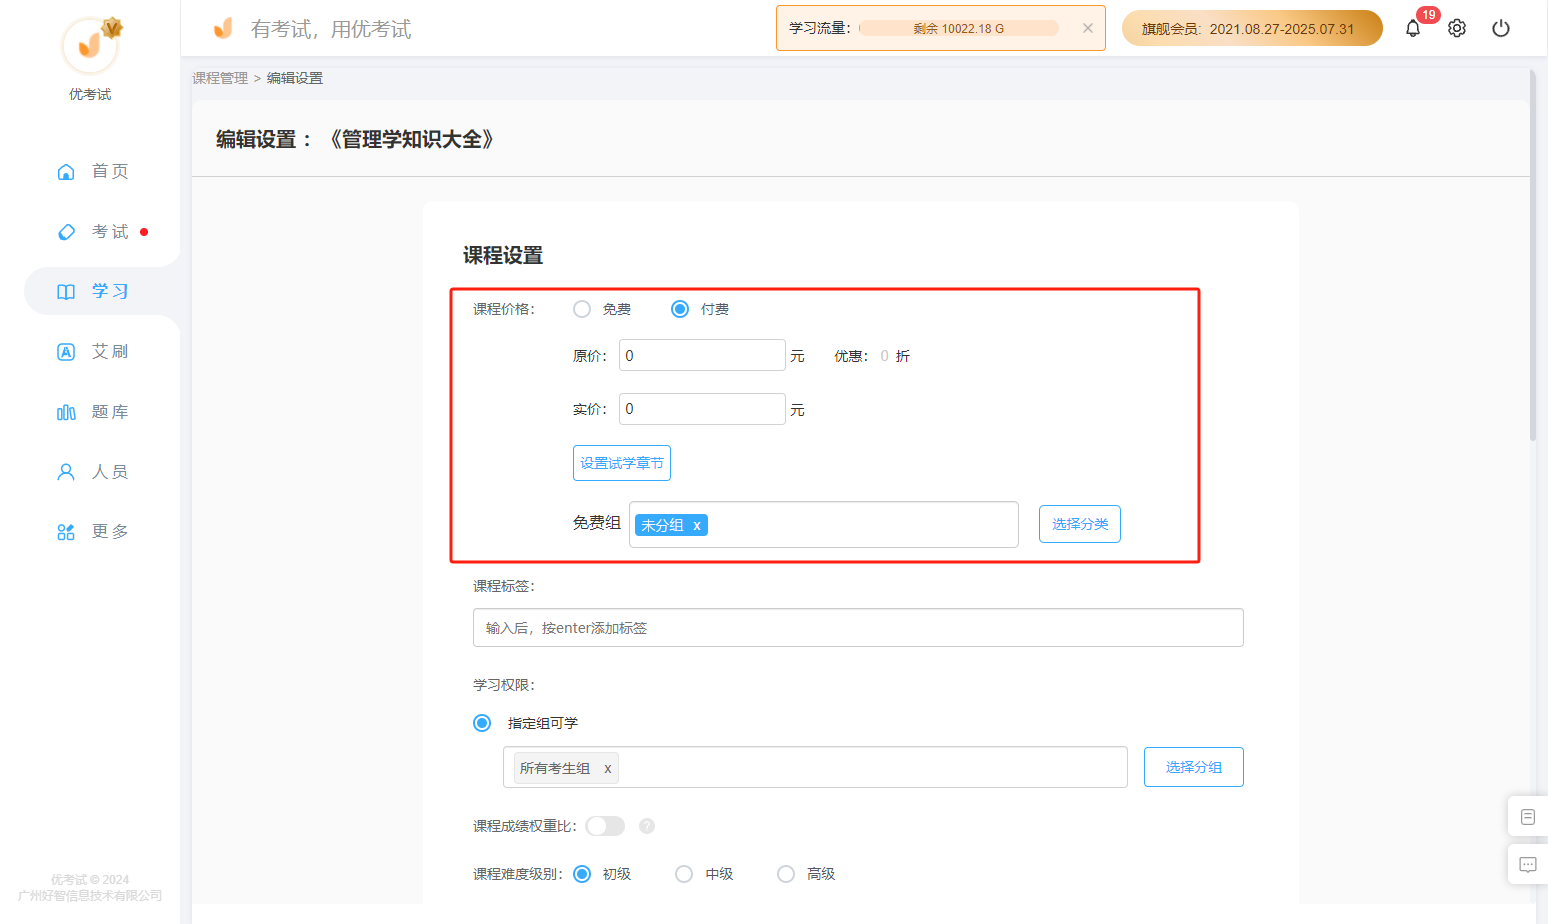Click the 学习流量 remaining progress bar
1548x924 pixels.
(x=959, y=28)
